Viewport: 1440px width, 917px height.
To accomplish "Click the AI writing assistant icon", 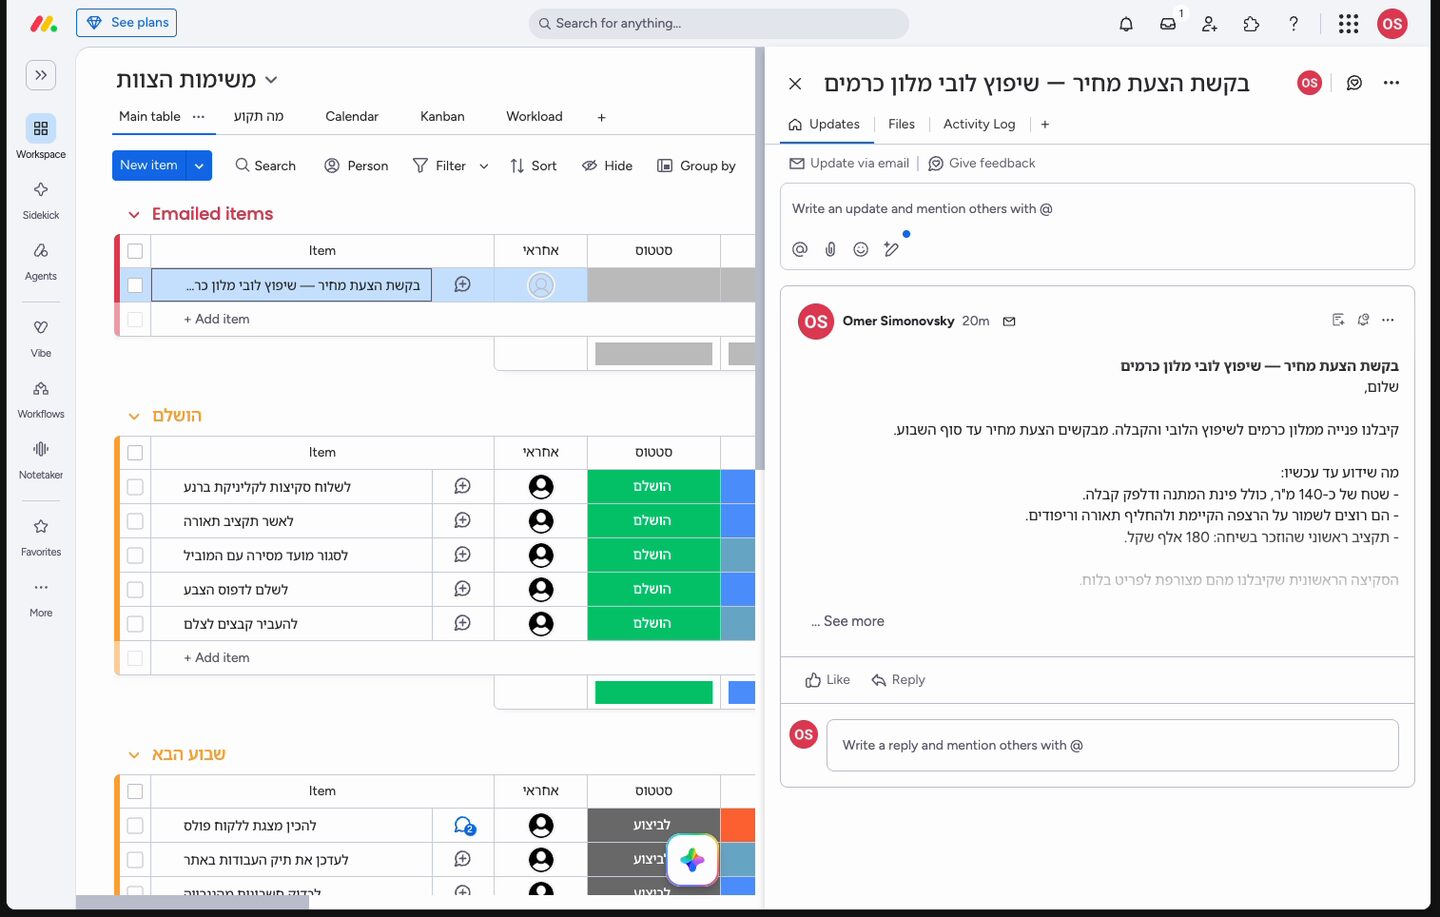I will 892,249.
